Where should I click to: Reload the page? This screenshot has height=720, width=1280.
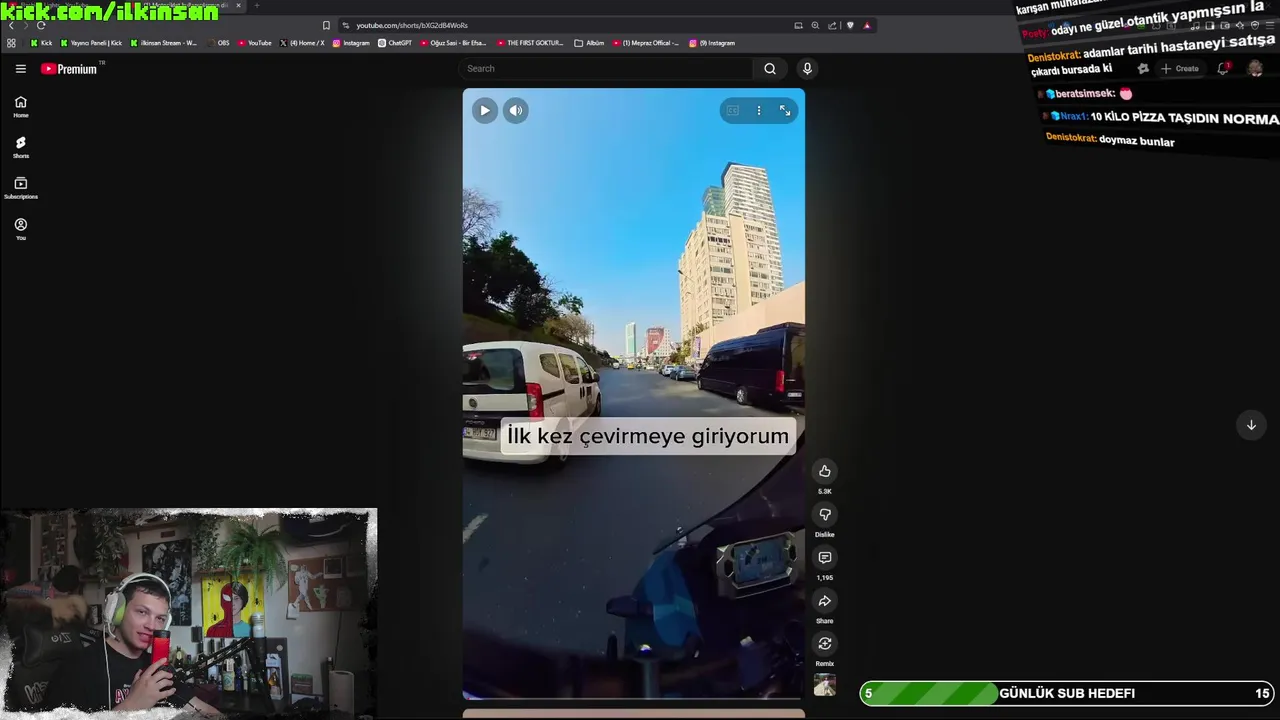(x=40, y=25)
